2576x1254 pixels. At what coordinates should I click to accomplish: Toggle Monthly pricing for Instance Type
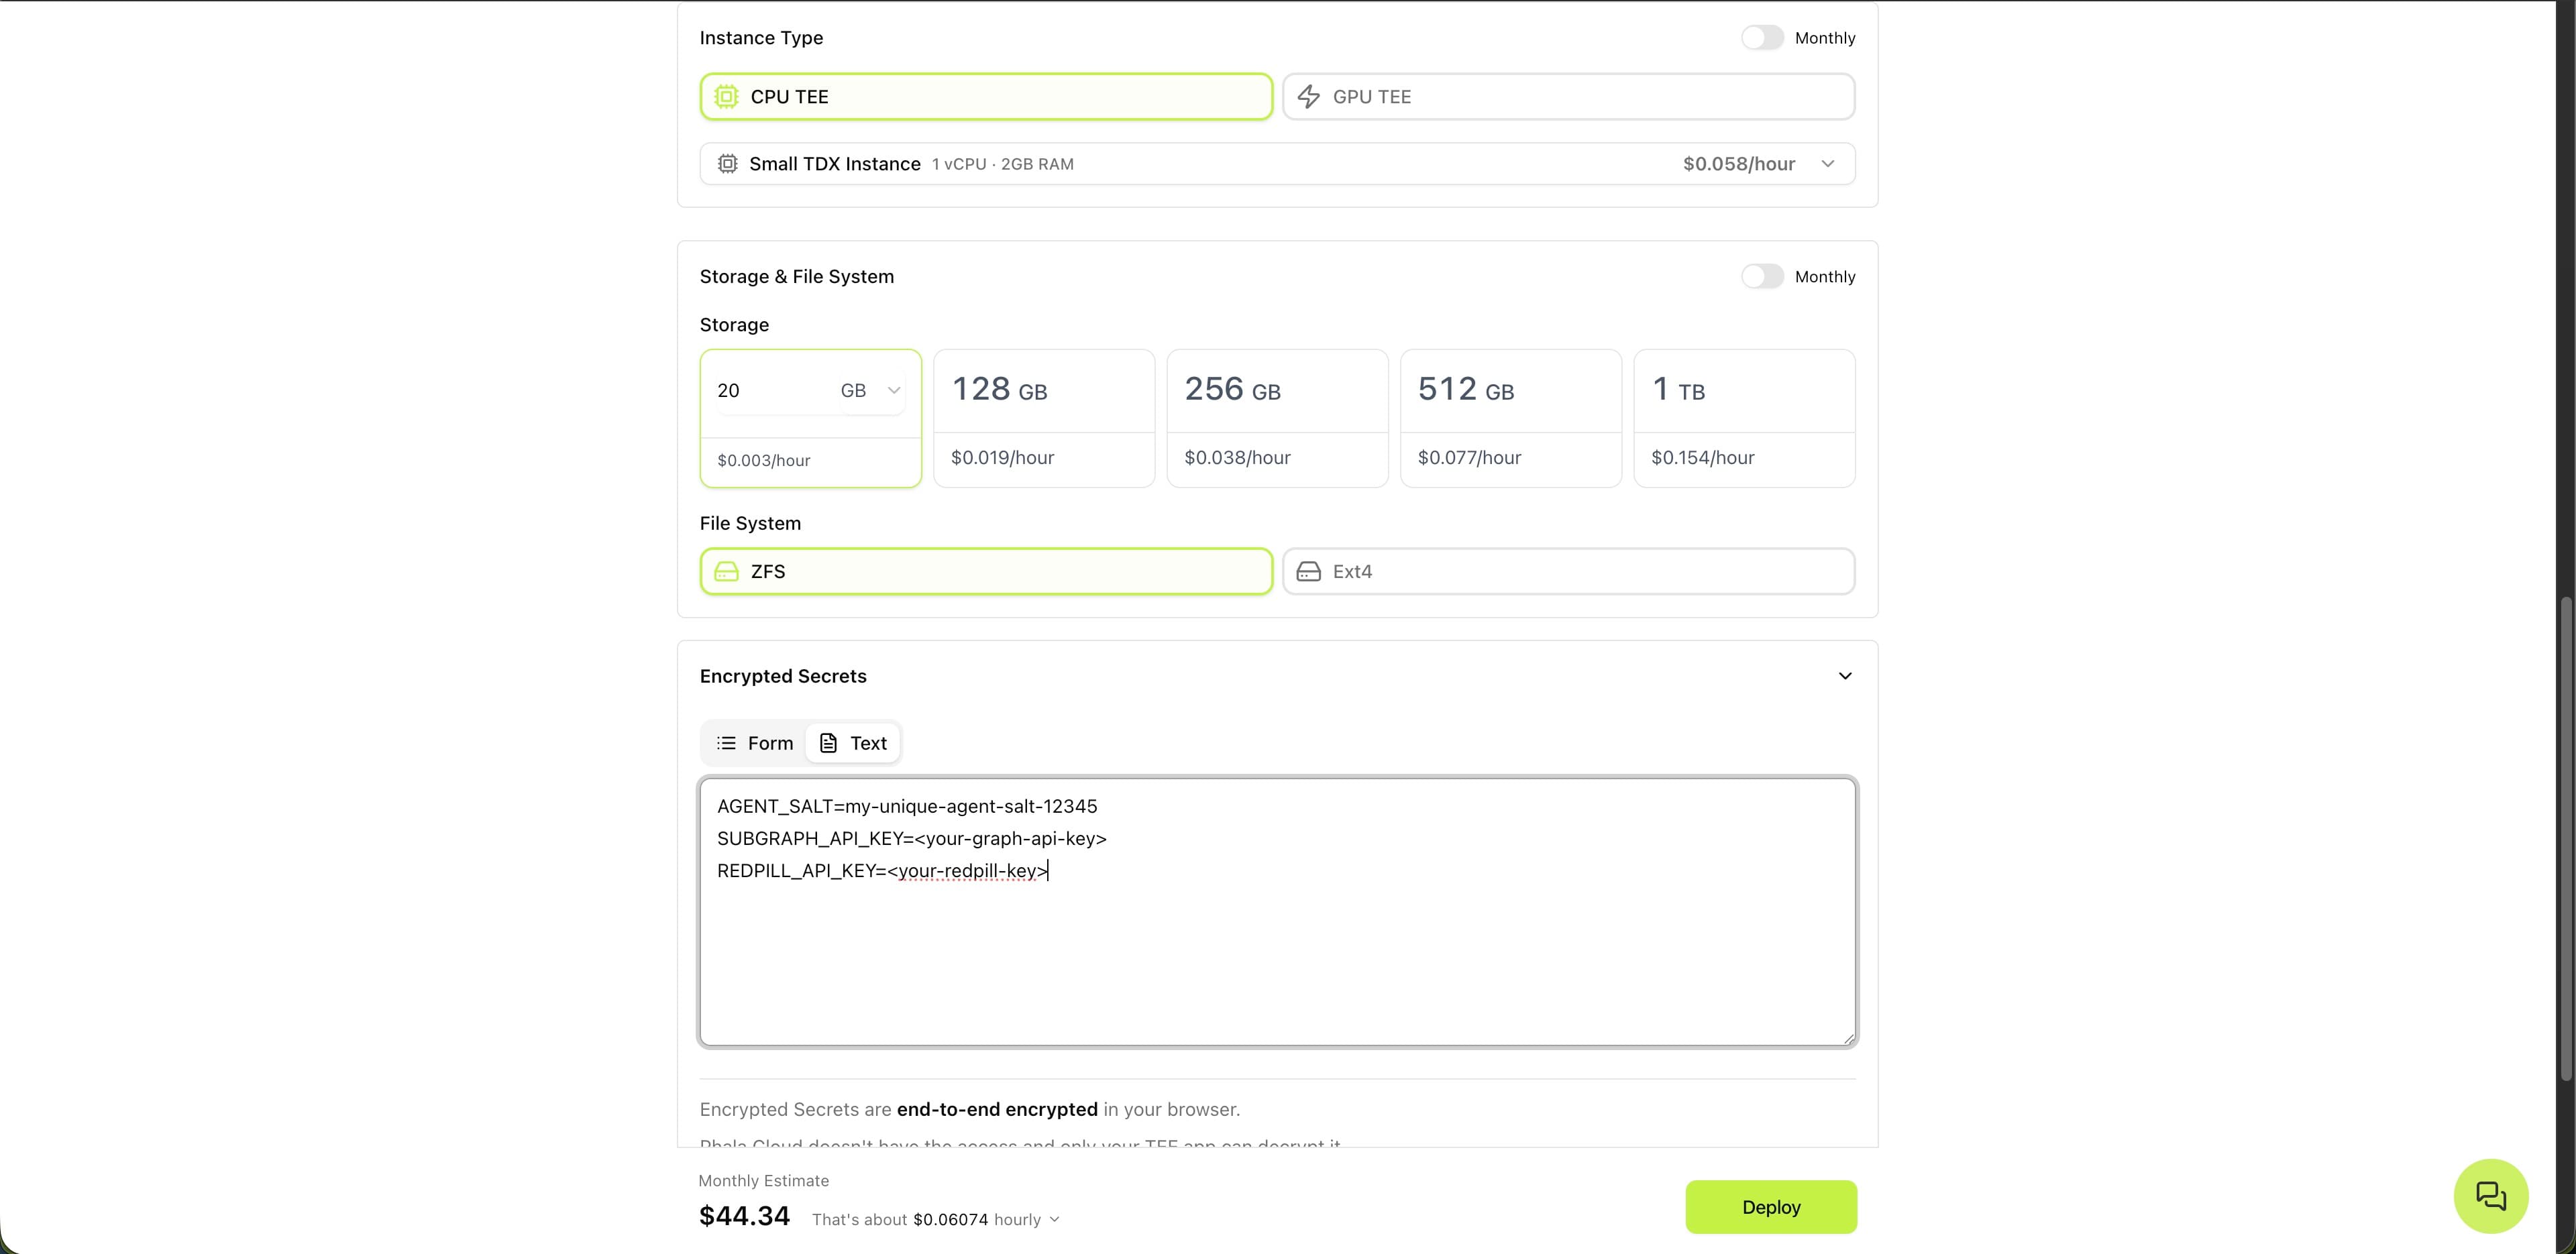(x=1762, y=38)
